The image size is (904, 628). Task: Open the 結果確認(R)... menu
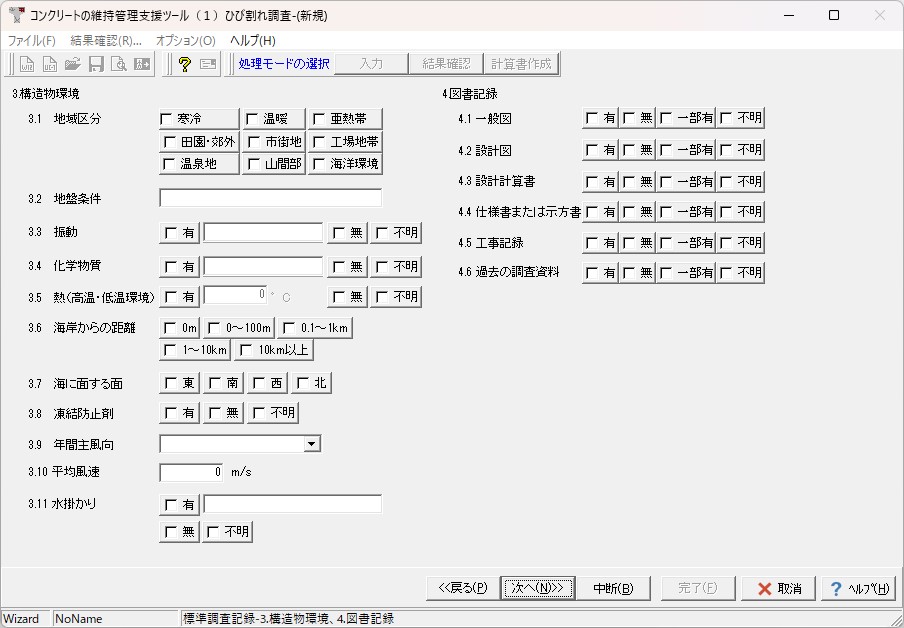pyautogui.click(x=106, y=41)
